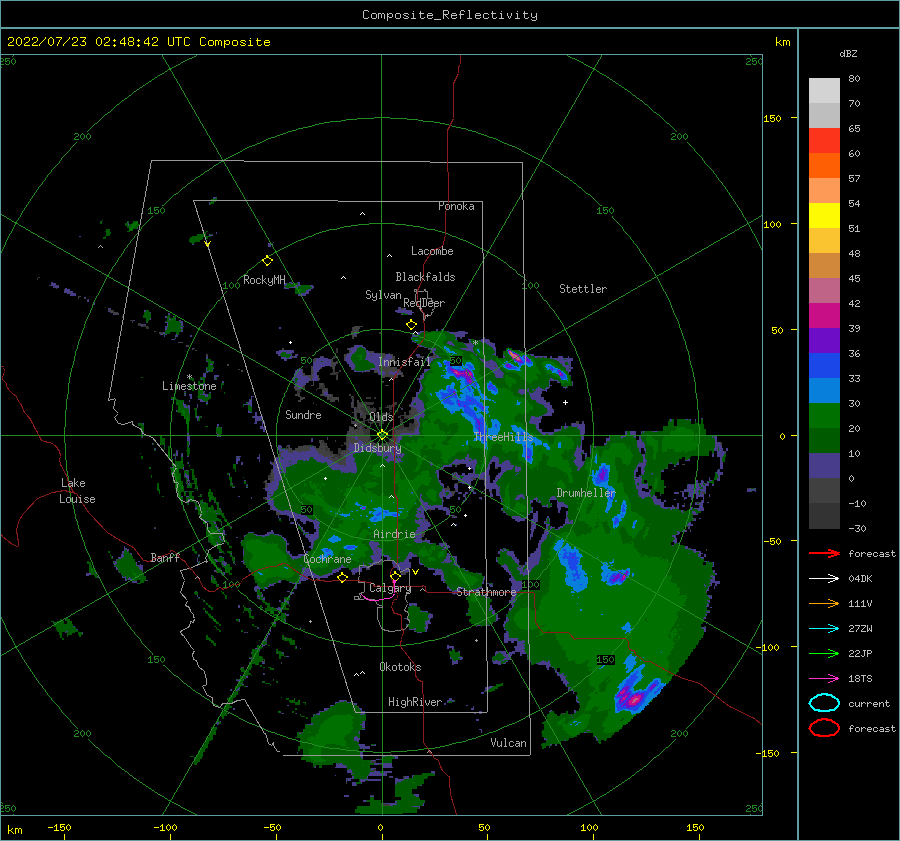This screenshot has height=841, width=900.
Task: Click the Stettler city label
Action: pos(583,289)
